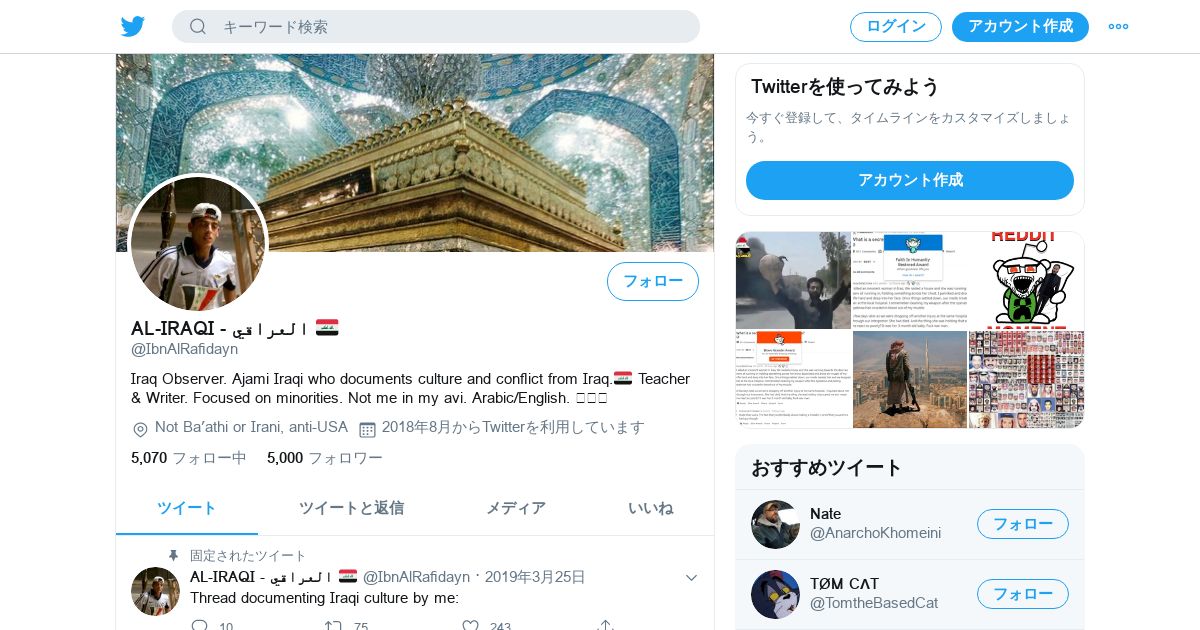Share the pinned tweet via the share icon
The width and height of the screenshot is (1200, 630).
tap(605, 625)
